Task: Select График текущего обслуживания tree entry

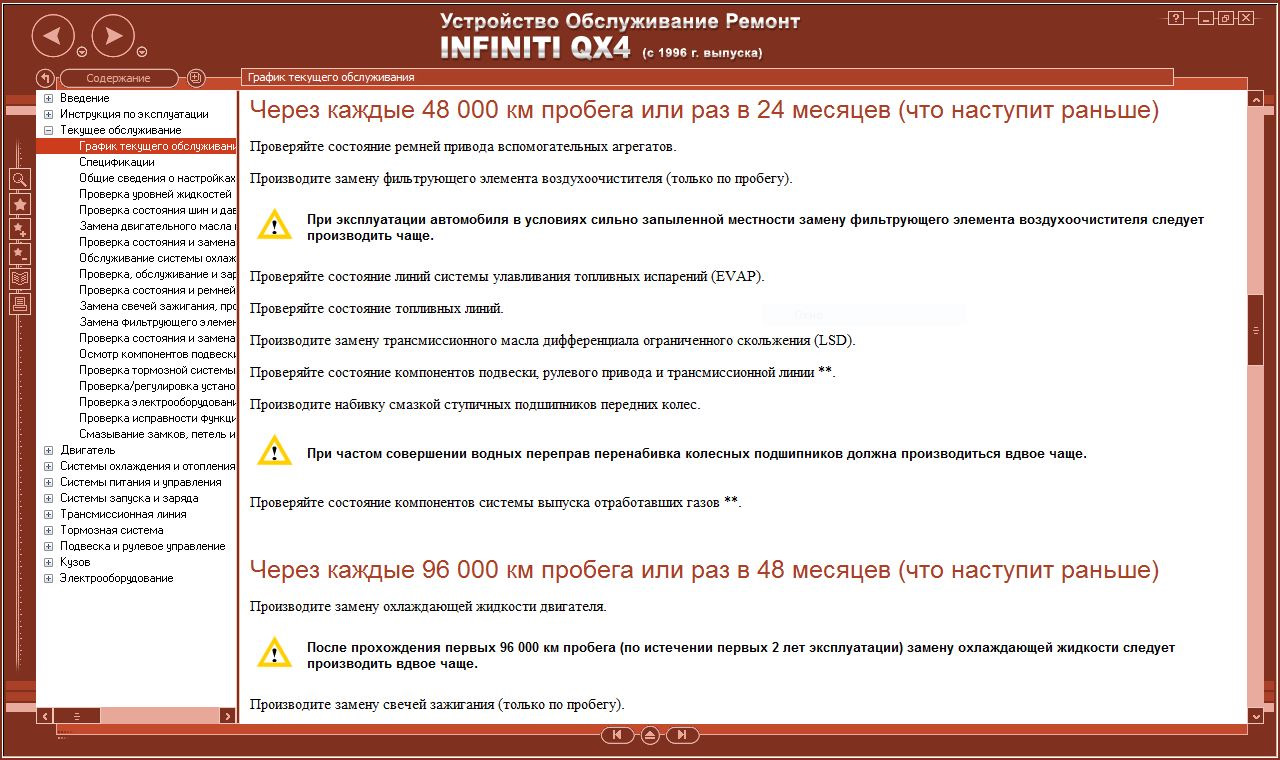Action: coord(157,146)
